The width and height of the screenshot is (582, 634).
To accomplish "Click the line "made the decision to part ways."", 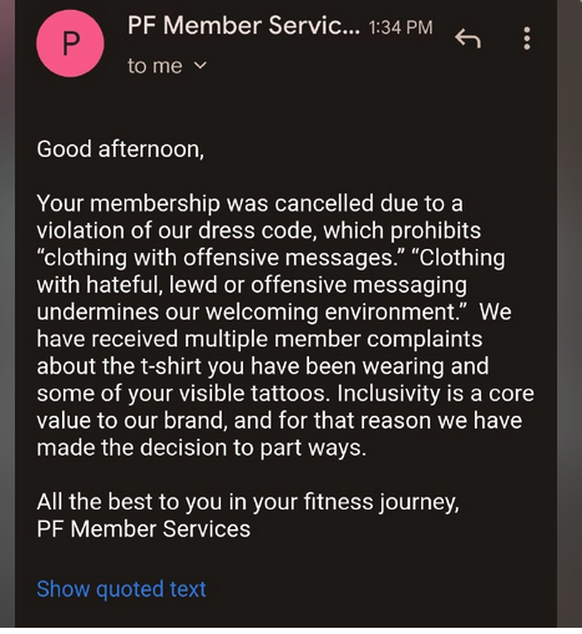I will tap(201, 448).
